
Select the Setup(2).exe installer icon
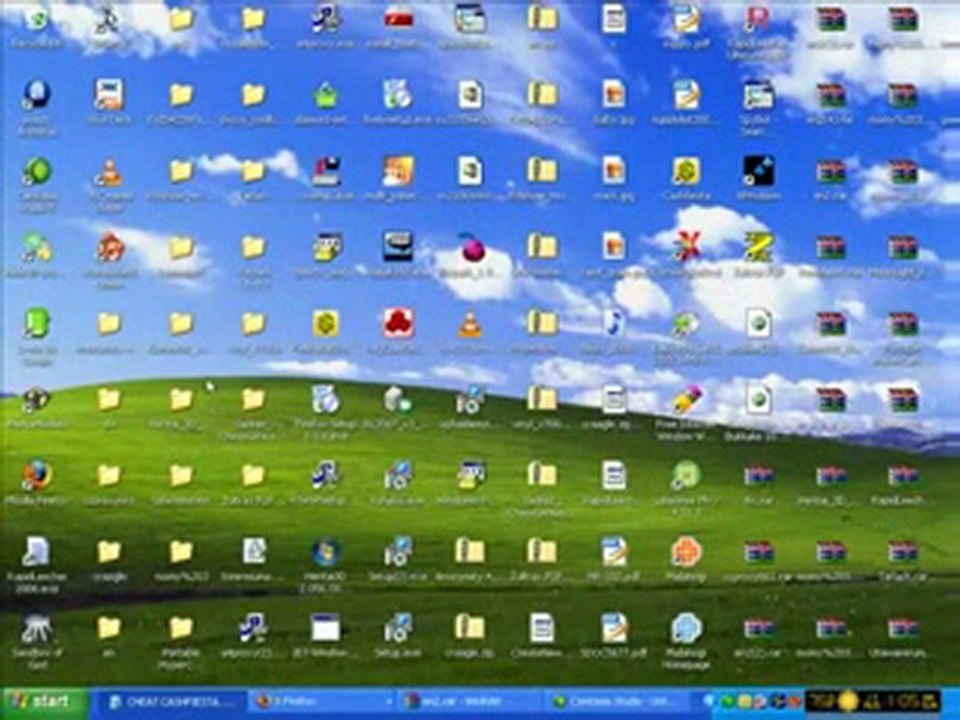[398, 552]
